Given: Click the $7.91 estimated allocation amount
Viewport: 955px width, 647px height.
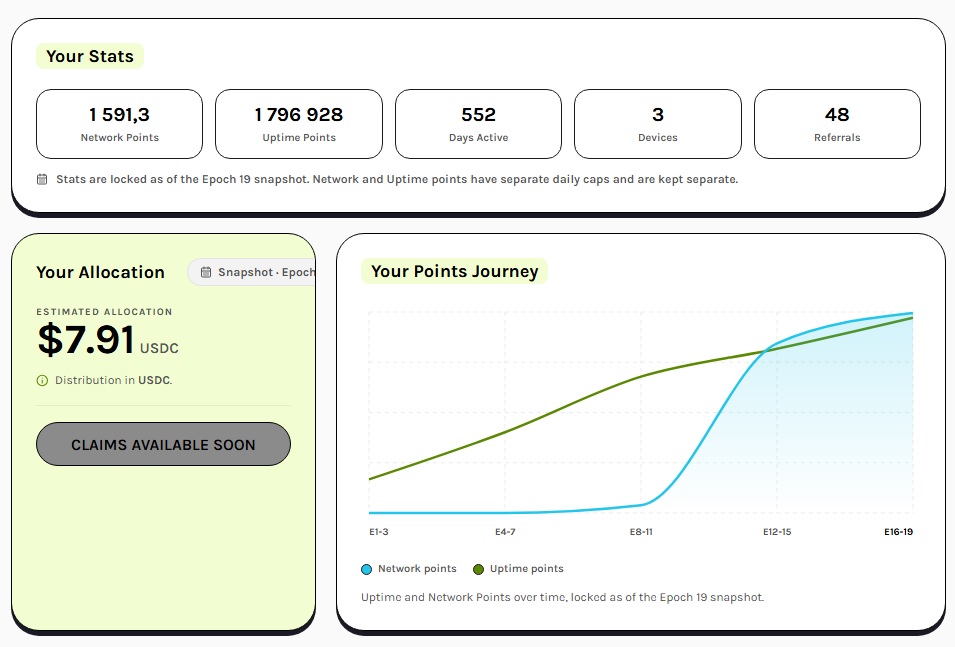Looking at the screenshot, I should (86, 339).
